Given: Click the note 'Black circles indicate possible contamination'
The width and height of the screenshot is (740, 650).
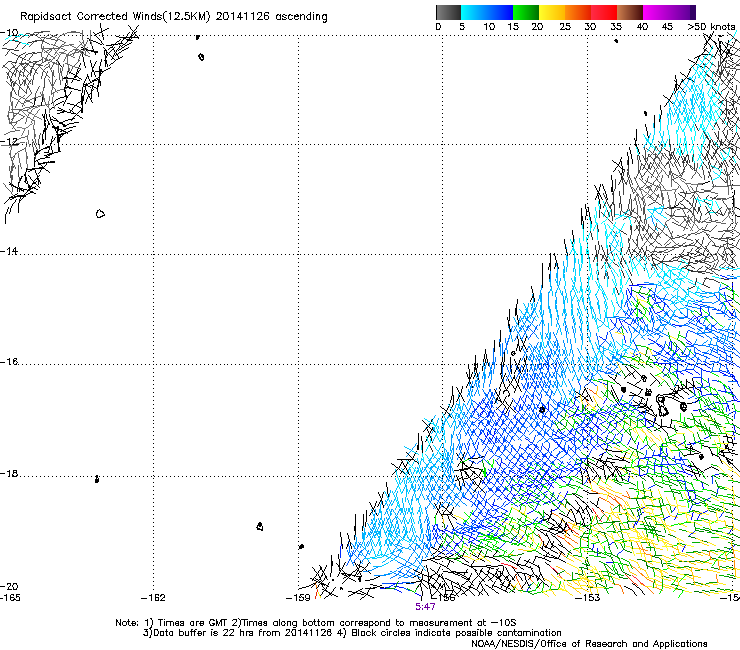Looking at the screenshot, I should (x=456, y=633).
